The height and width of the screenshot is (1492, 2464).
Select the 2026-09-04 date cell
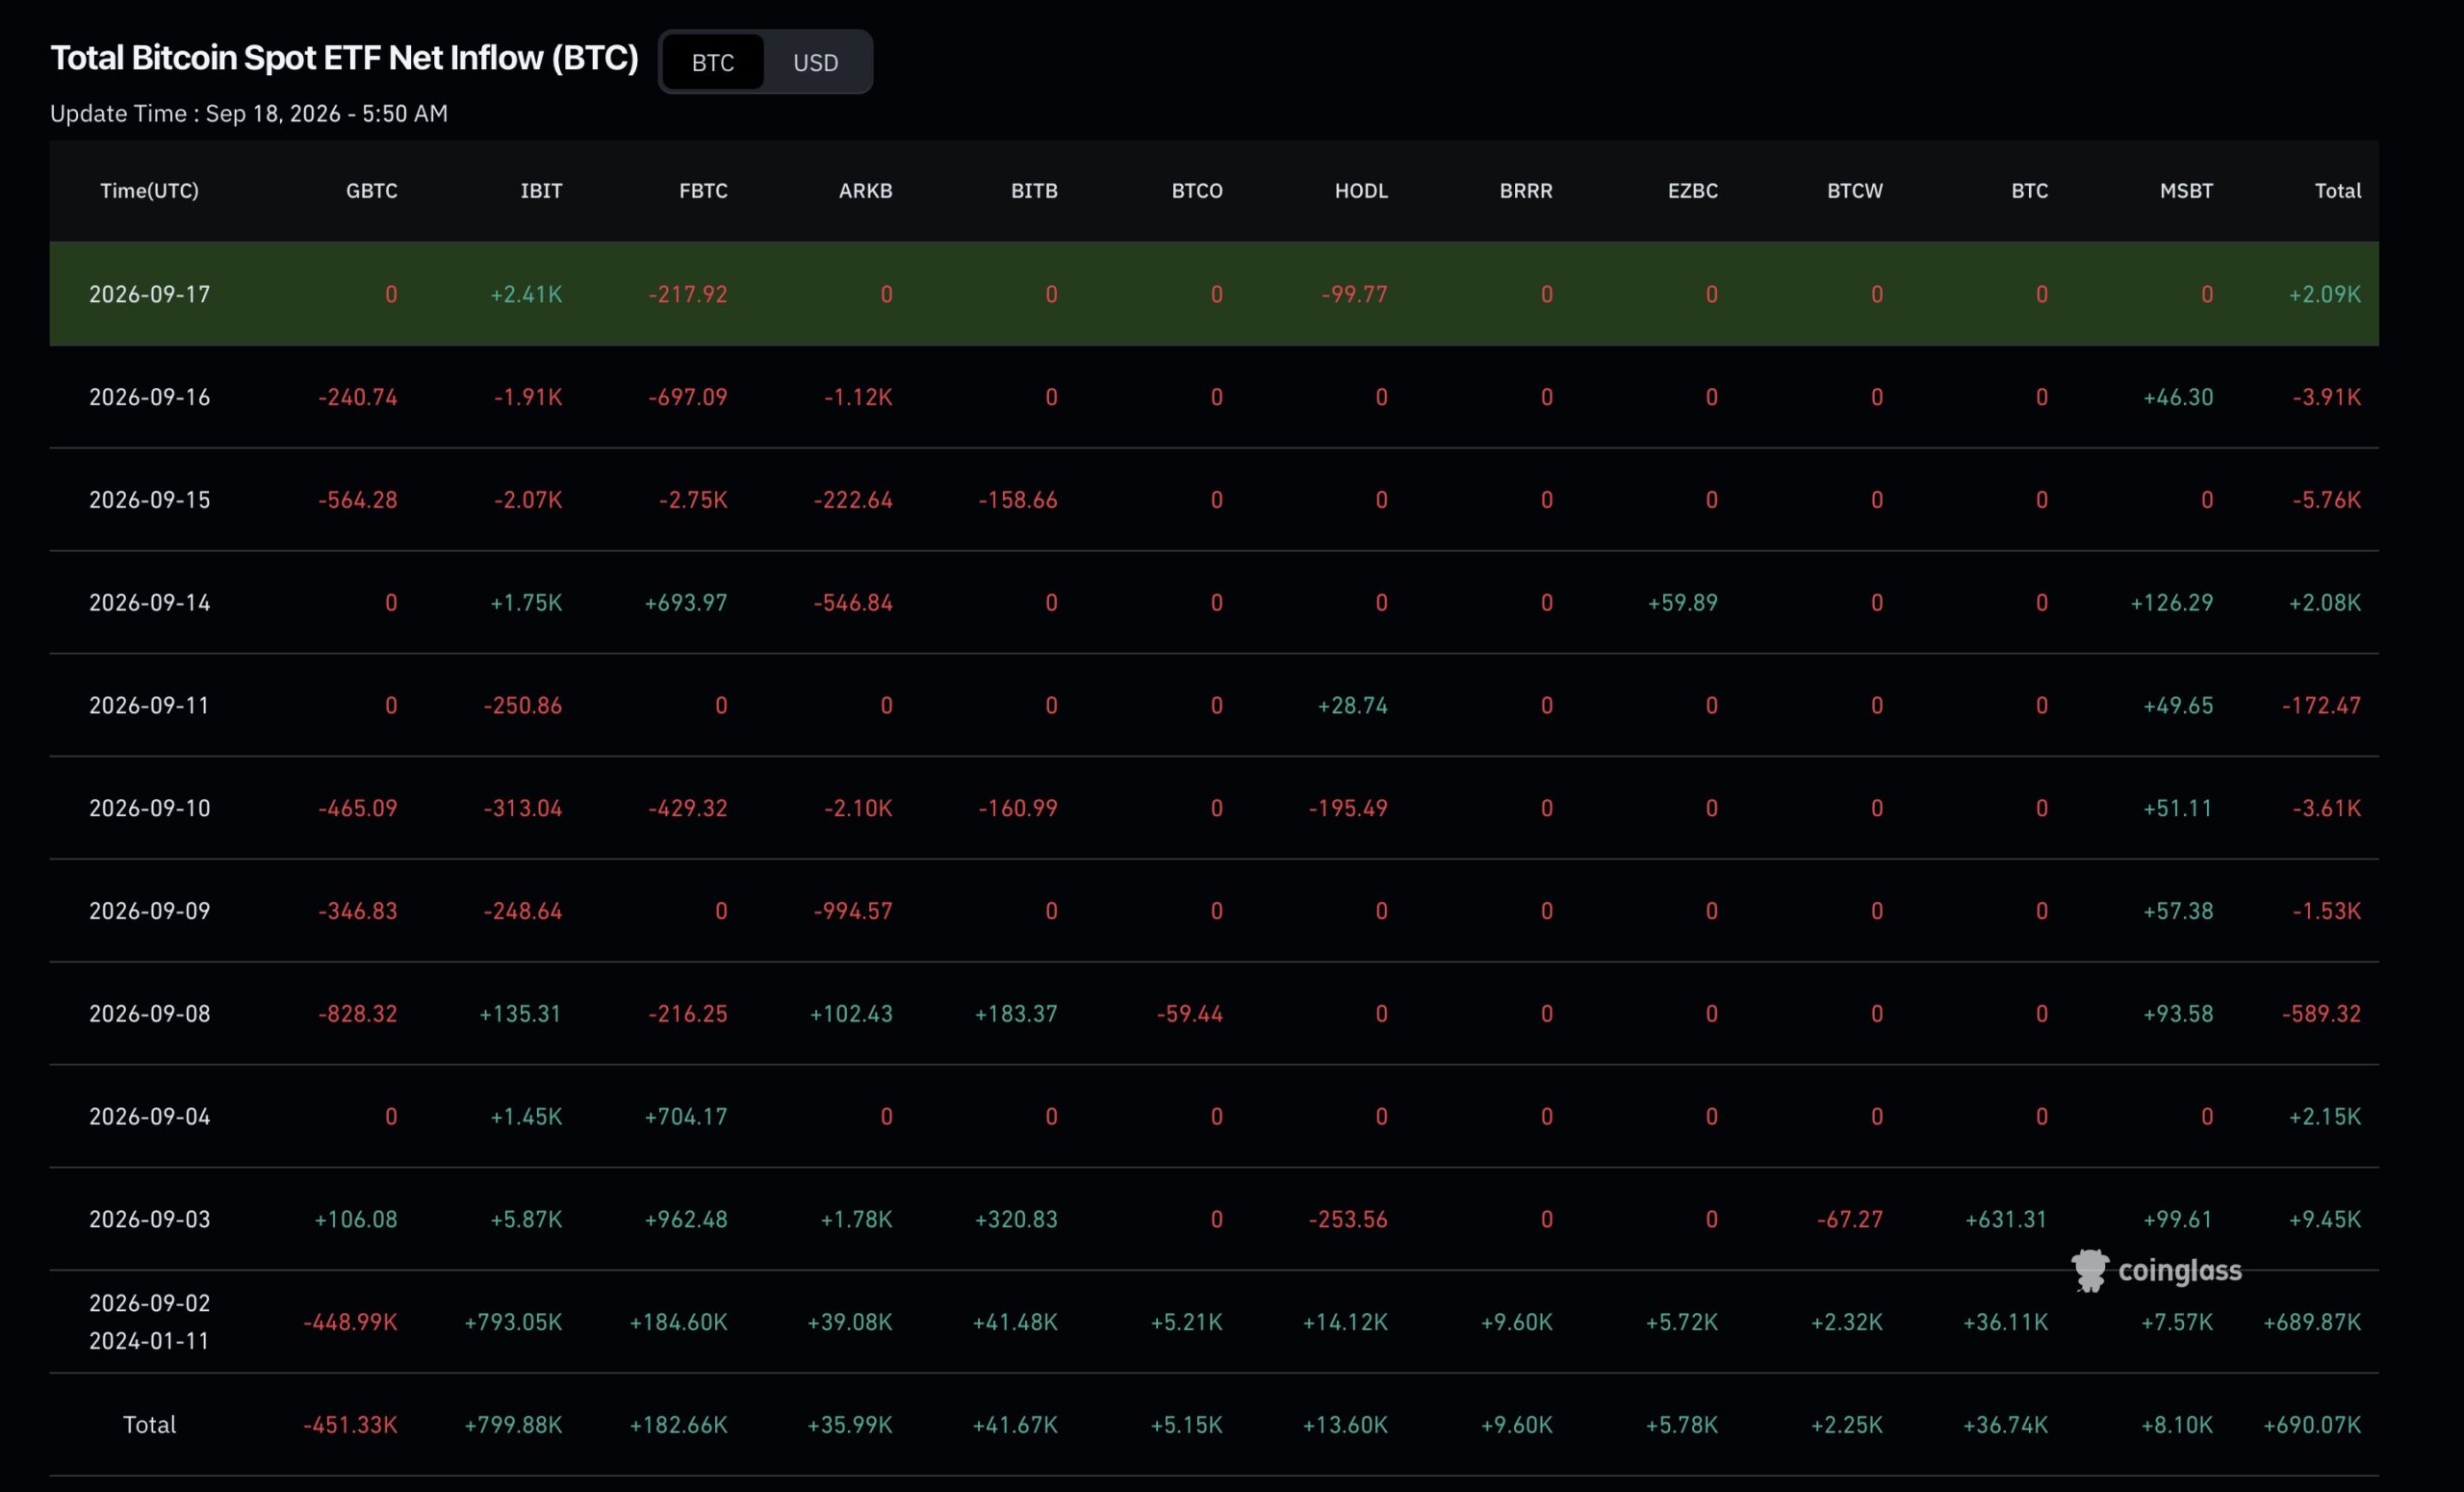[149, 1116]
